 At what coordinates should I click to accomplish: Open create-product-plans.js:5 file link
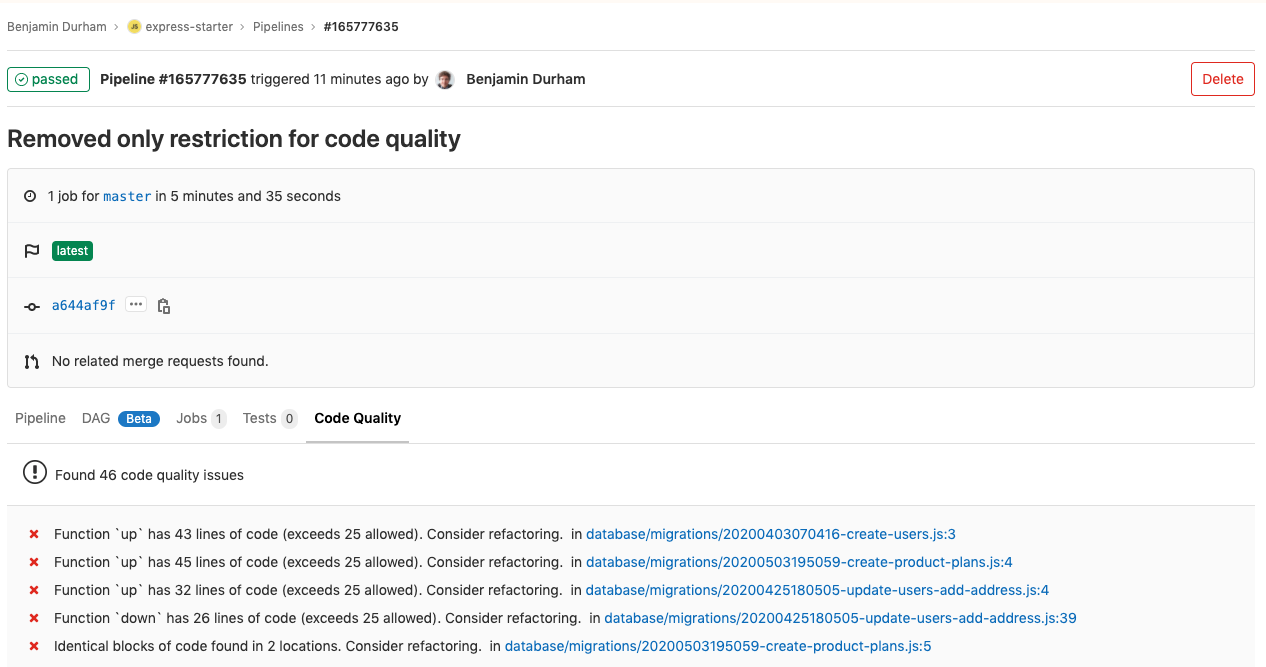(x=718, y=646)
